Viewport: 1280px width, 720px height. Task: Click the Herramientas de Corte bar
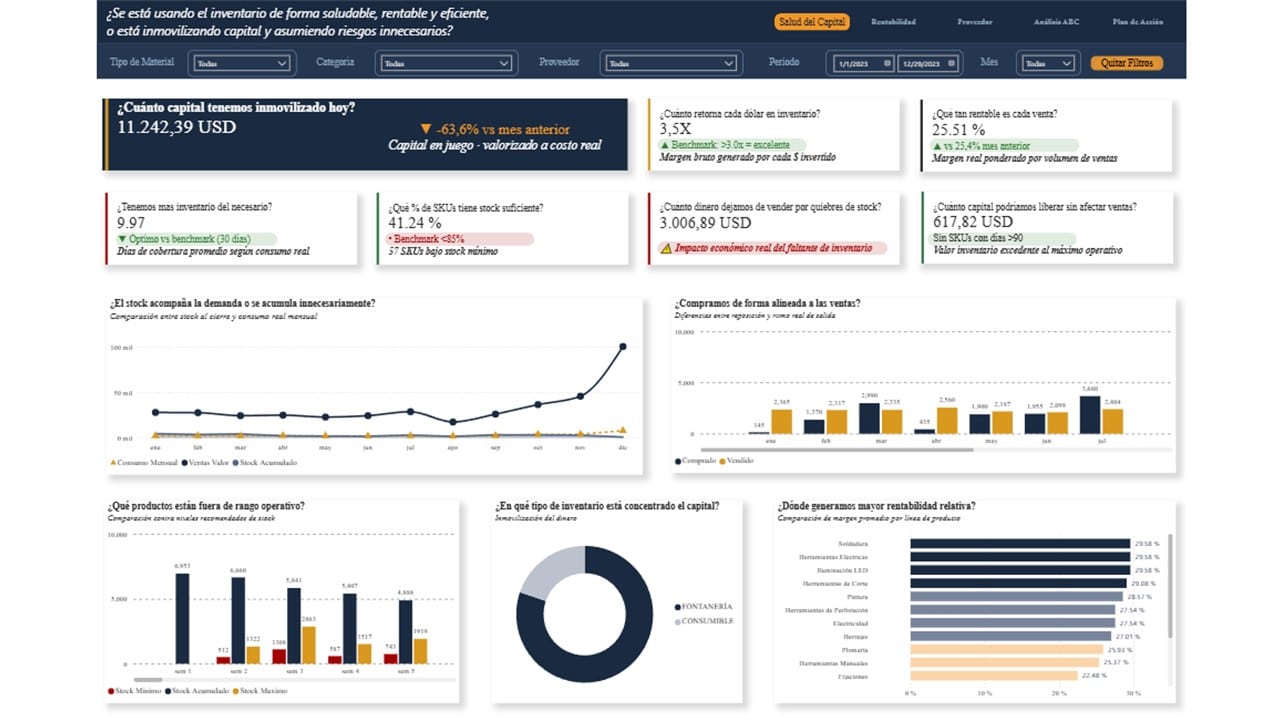pos(1019,583)
